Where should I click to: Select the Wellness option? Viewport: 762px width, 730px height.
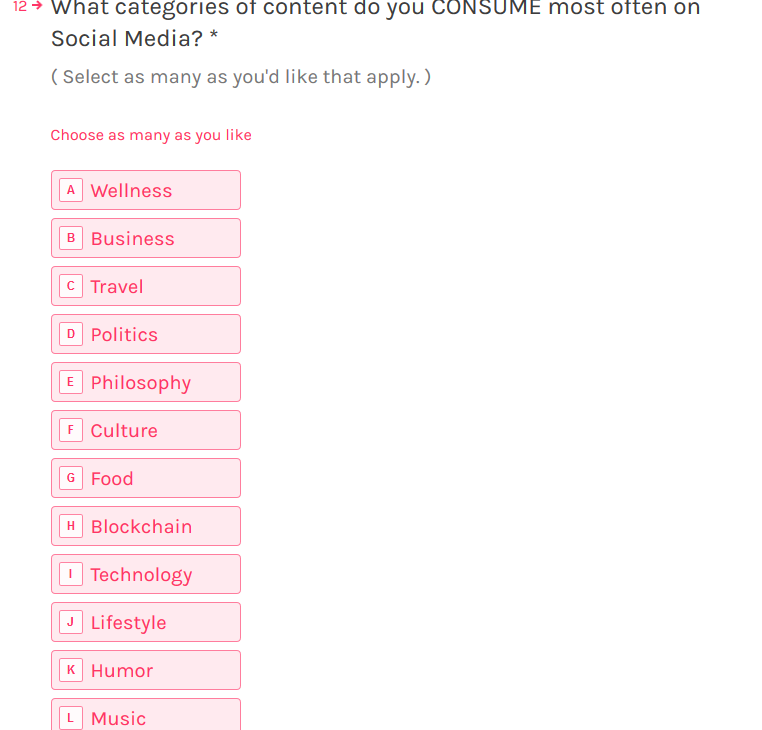click(146, 190)
